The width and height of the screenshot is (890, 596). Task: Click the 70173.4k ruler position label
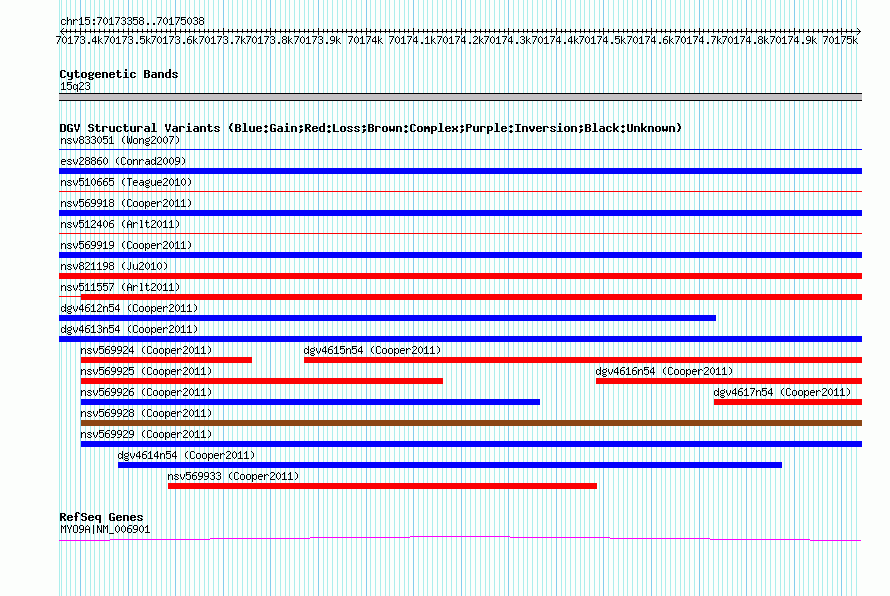coord(80,40)
